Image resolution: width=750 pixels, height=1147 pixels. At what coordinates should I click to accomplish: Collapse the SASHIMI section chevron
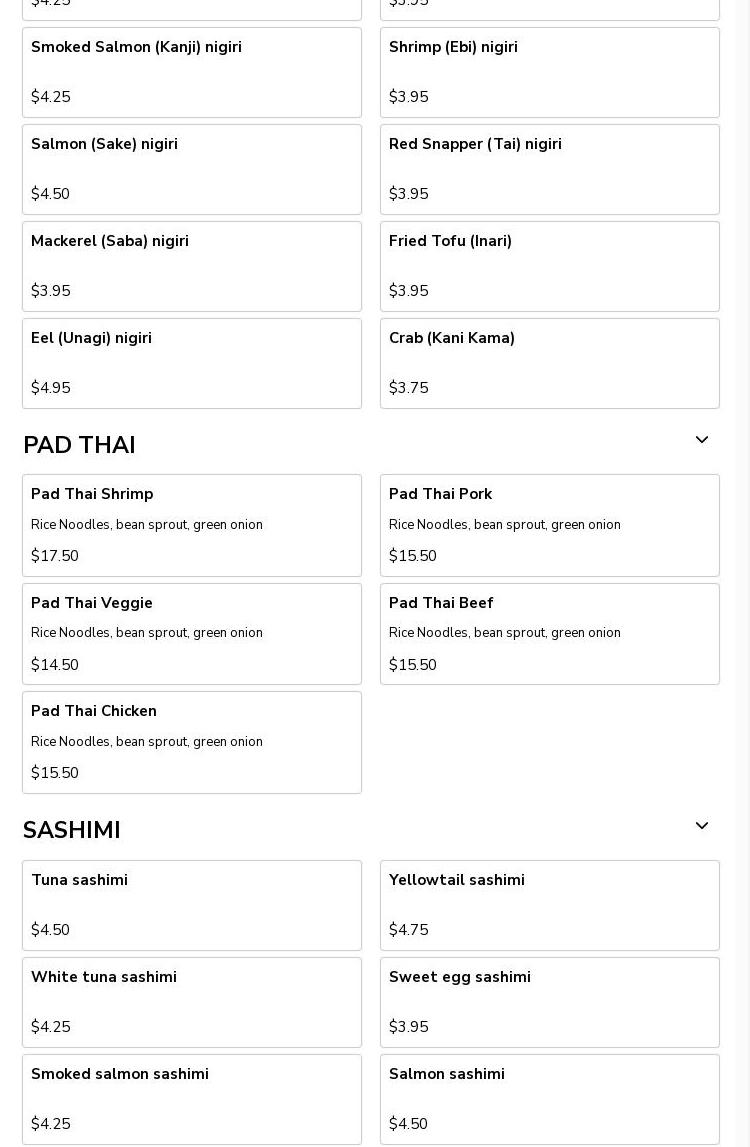701,826
